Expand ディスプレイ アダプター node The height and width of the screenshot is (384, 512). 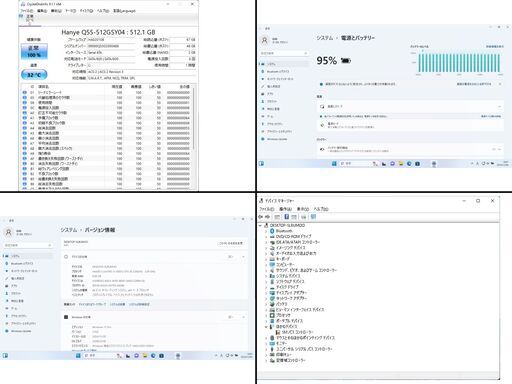[x=266, y=293]
